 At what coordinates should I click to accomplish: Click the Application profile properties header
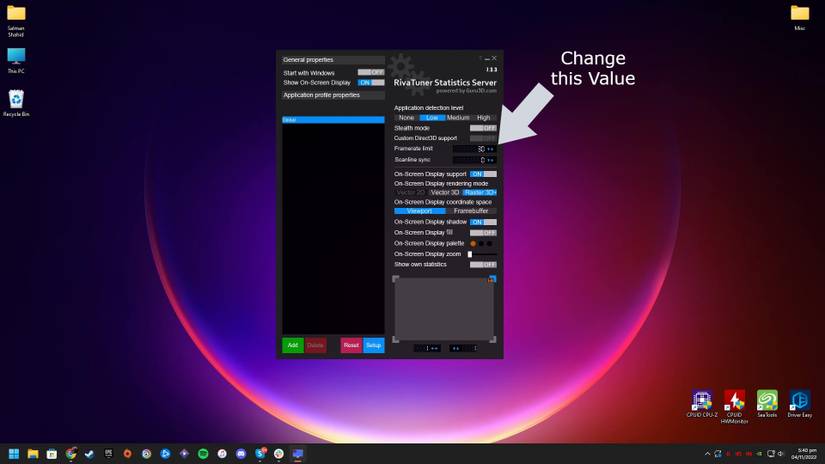(x=333, y=95)
